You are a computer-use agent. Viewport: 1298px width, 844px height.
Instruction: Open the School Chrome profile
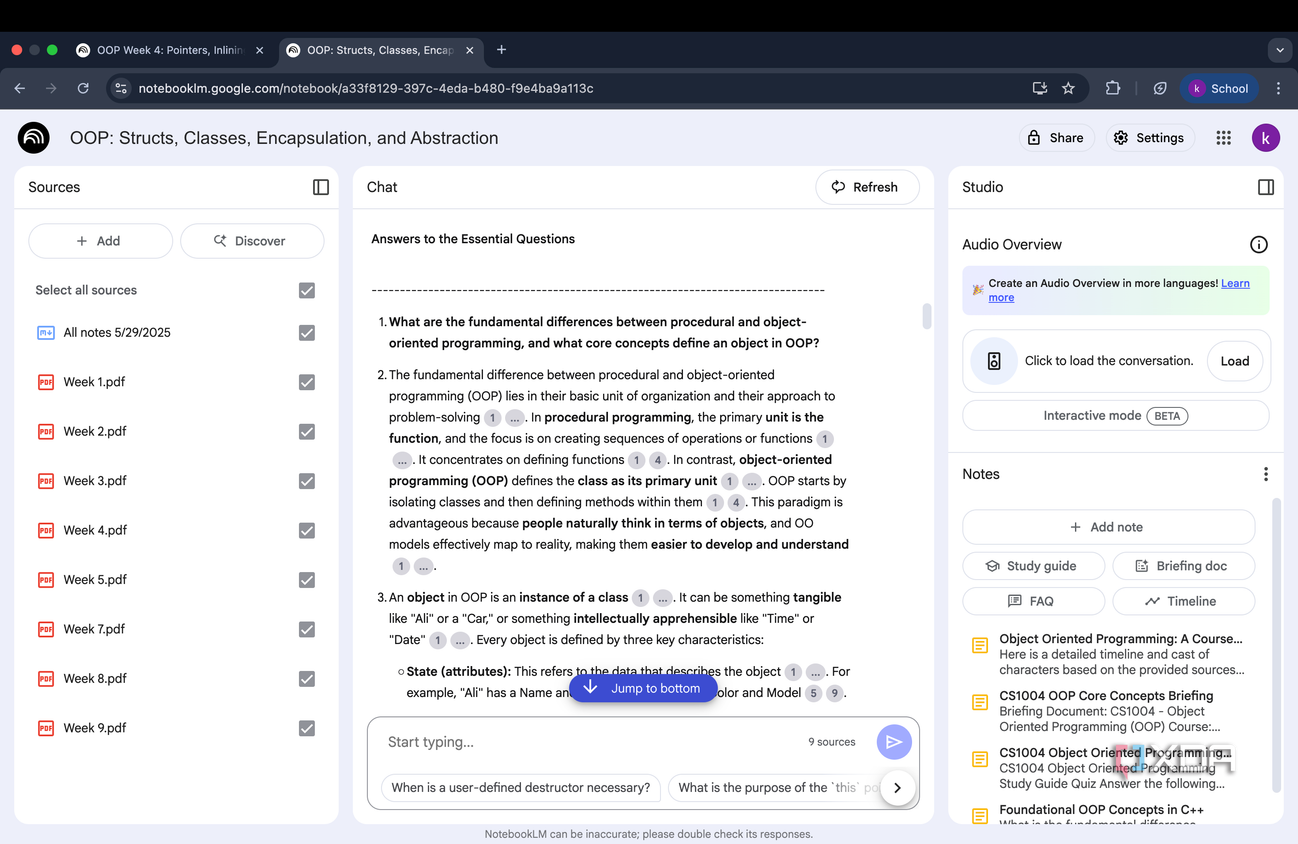1217,88
